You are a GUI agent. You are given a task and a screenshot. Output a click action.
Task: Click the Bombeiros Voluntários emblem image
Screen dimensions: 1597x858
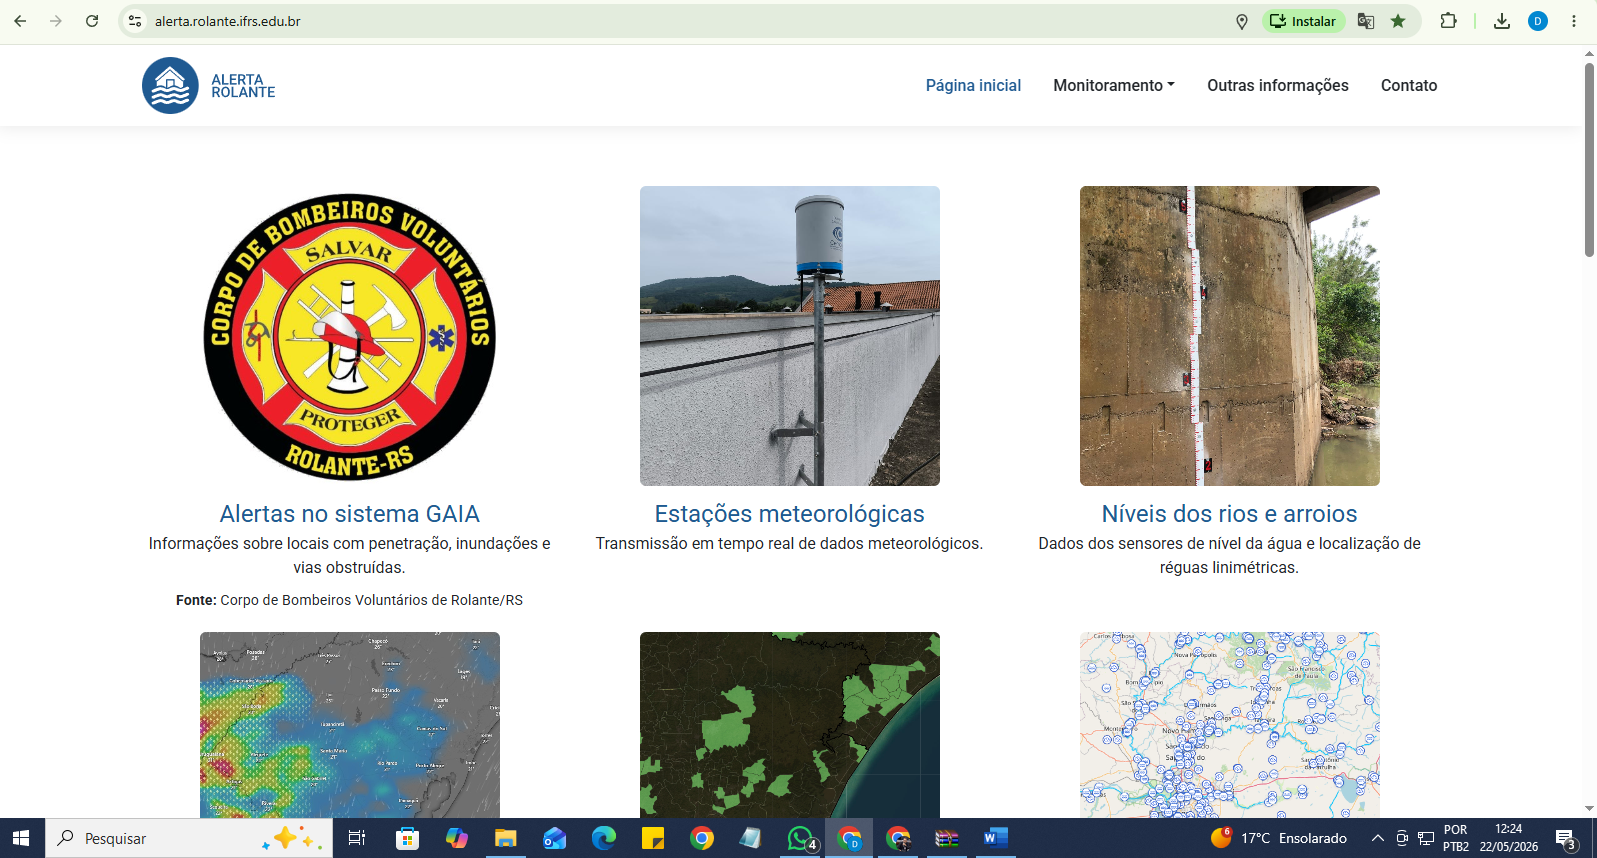click(349, 336)
